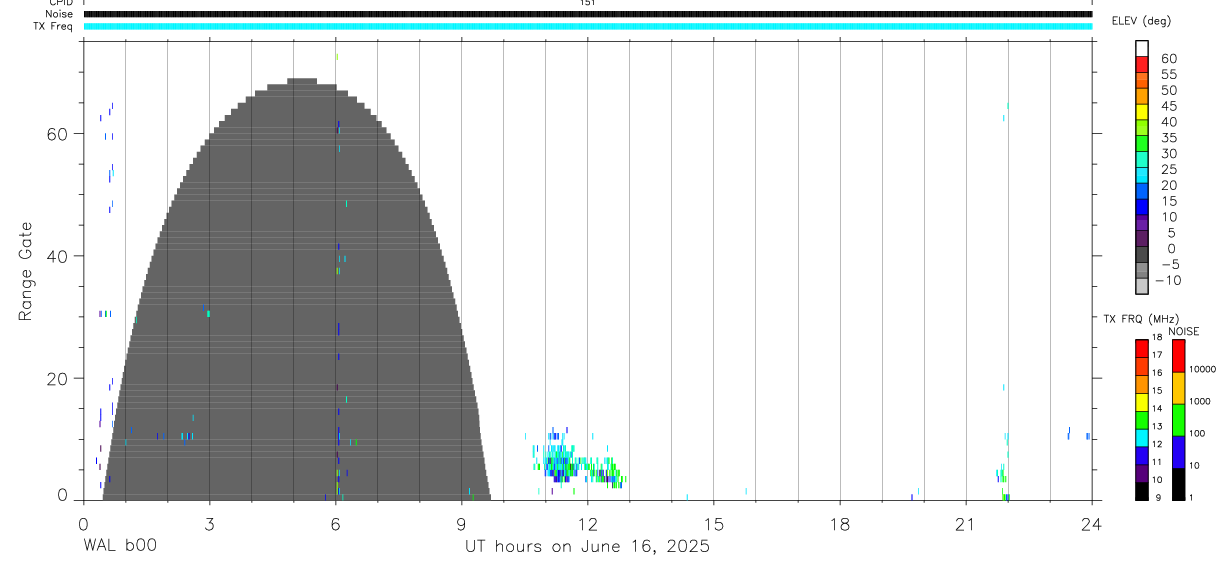Image resolution: width=1228 pixels, height=567 pixels.
Task: Click the Range Gate axis tick "20"
Action: pos(58,378)
